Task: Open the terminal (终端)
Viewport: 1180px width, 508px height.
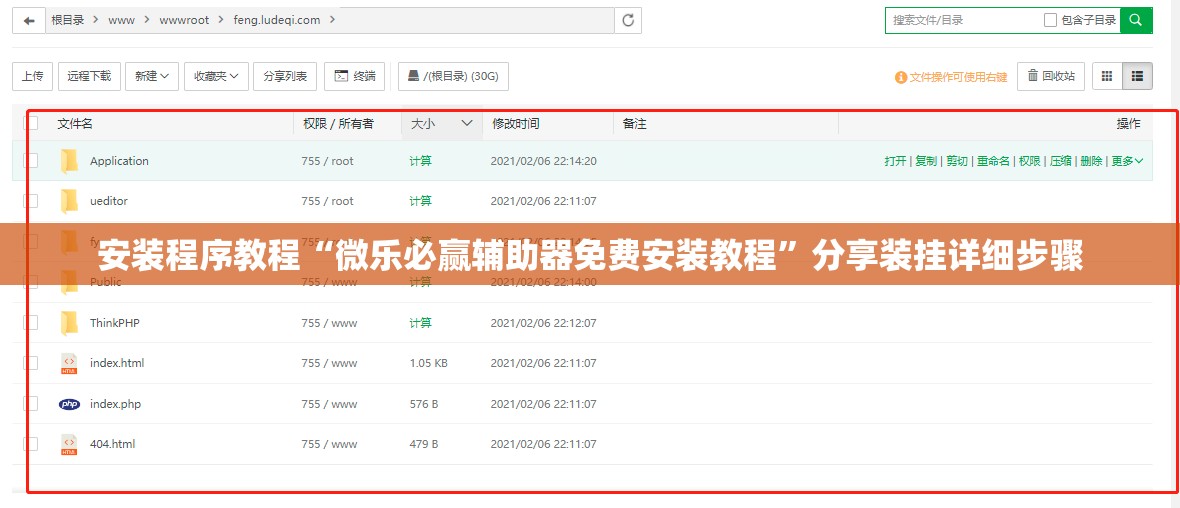Action: pos(354,76)
